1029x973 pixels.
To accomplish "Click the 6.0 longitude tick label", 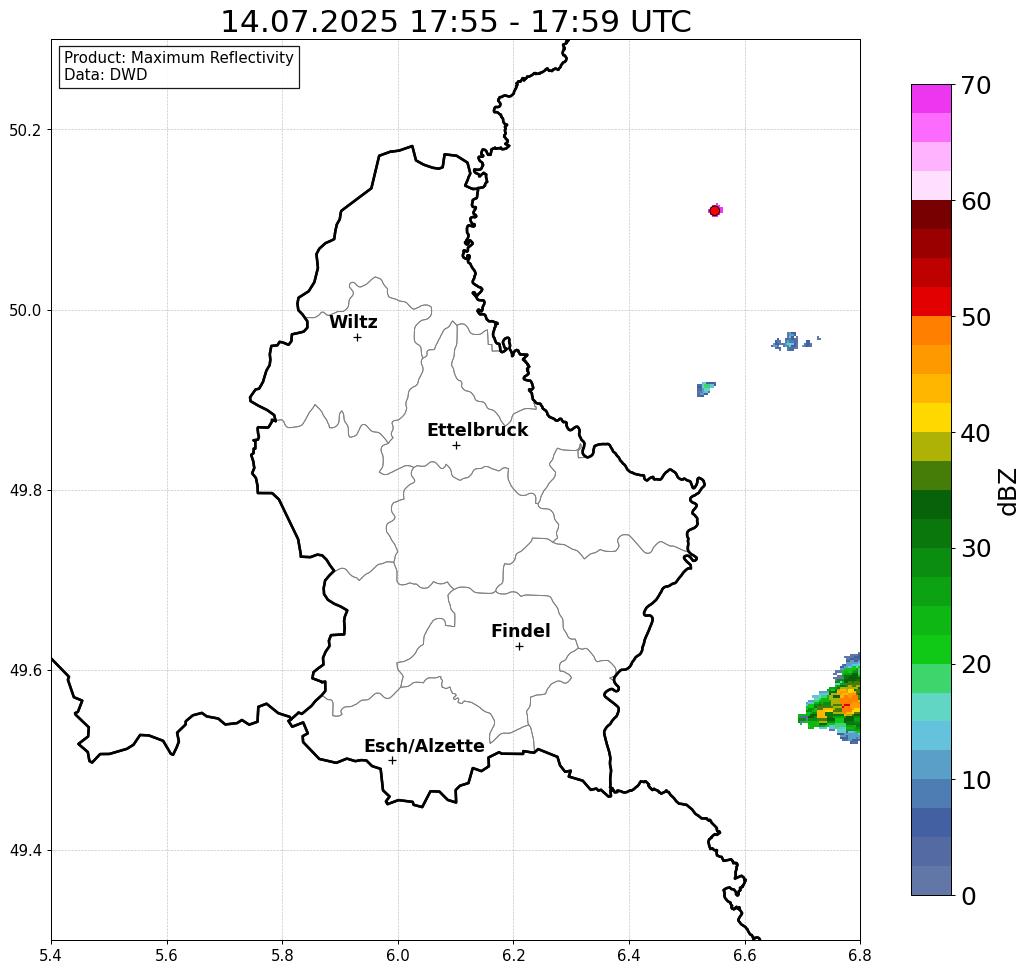I will click(x=398, y=955).
